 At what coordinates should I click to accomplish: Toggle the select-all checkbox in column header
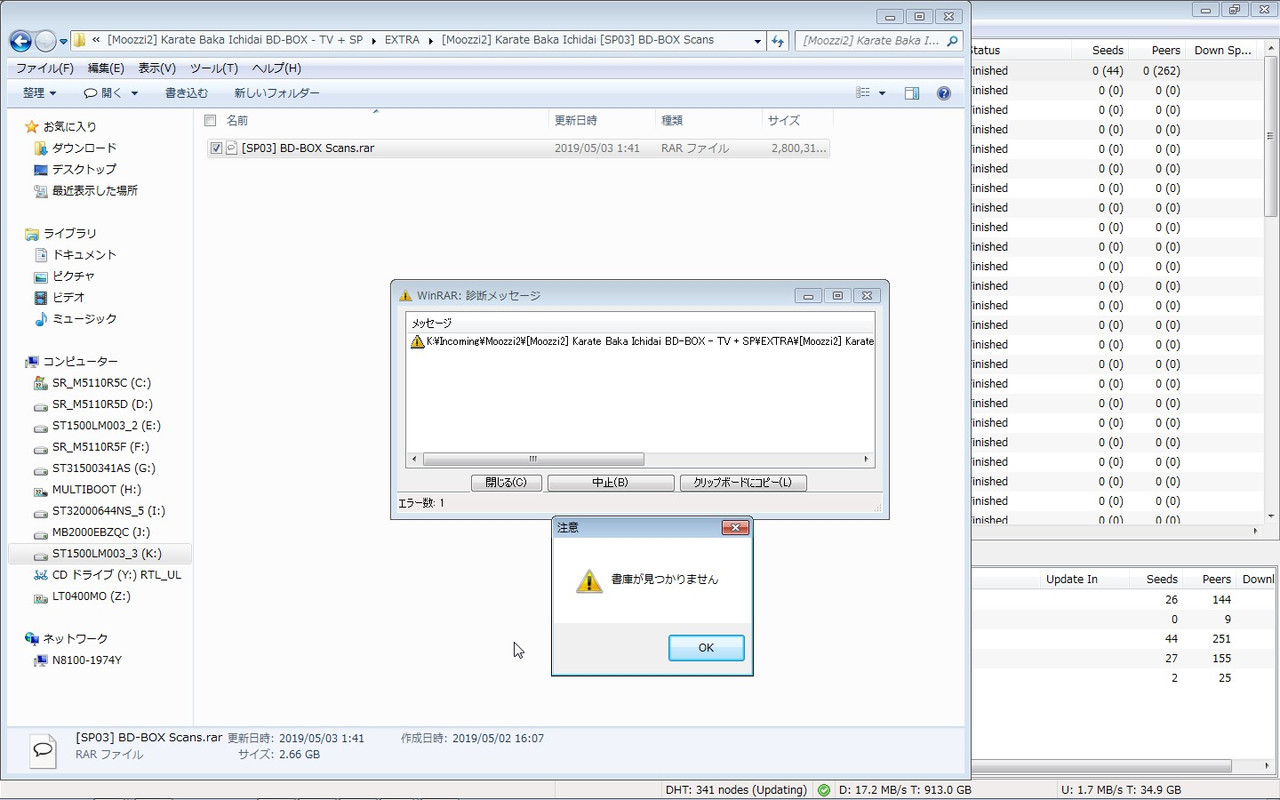210,120
